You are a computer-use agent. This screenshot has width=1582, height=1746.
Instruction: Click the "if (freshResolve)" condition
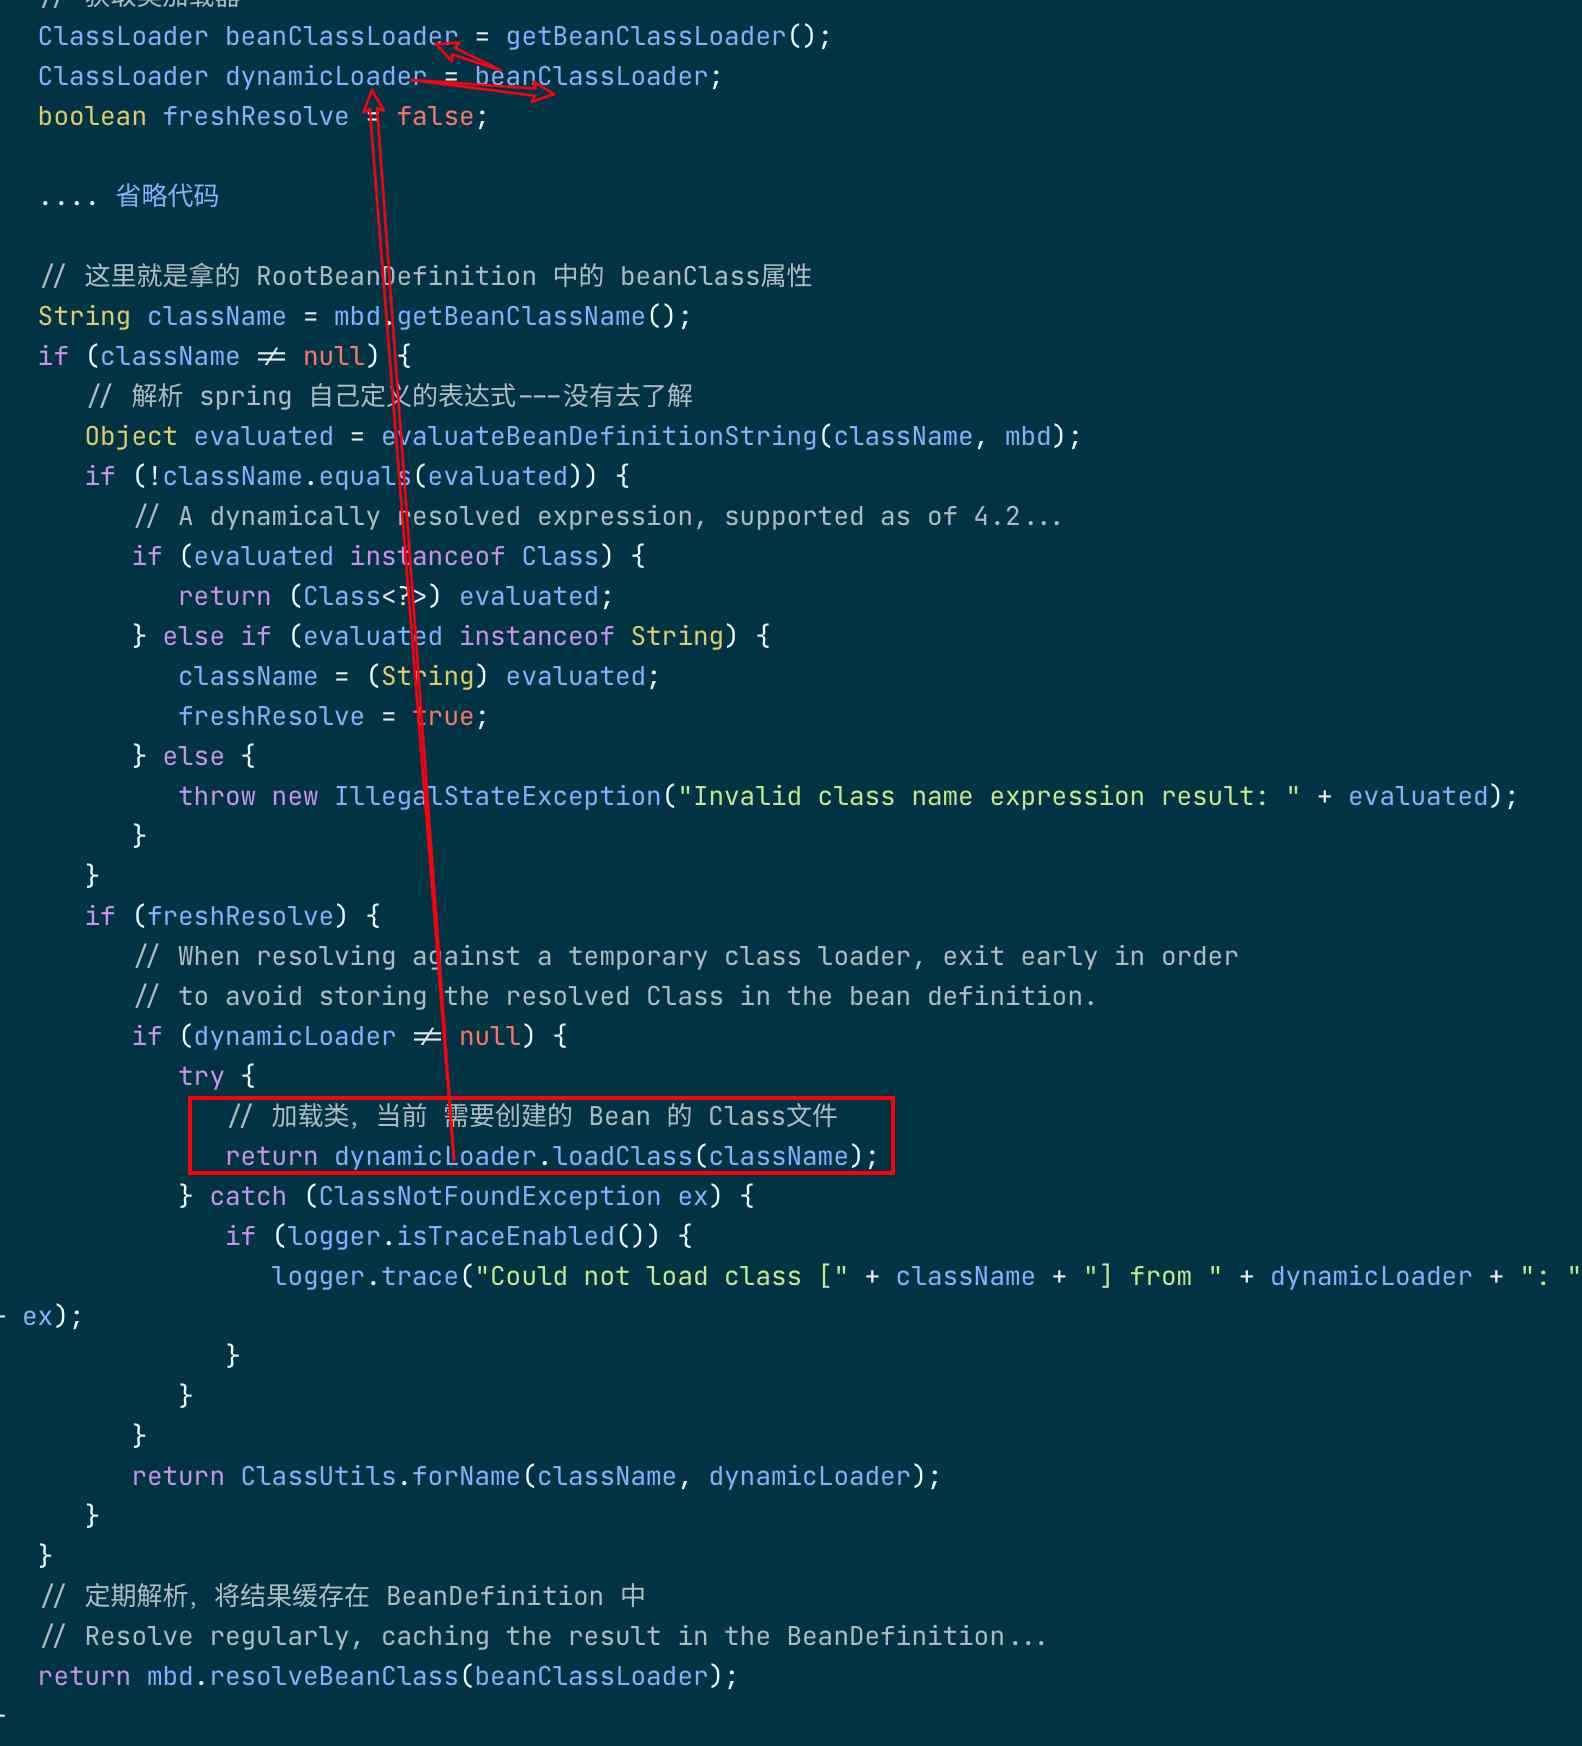click(232, 917)
